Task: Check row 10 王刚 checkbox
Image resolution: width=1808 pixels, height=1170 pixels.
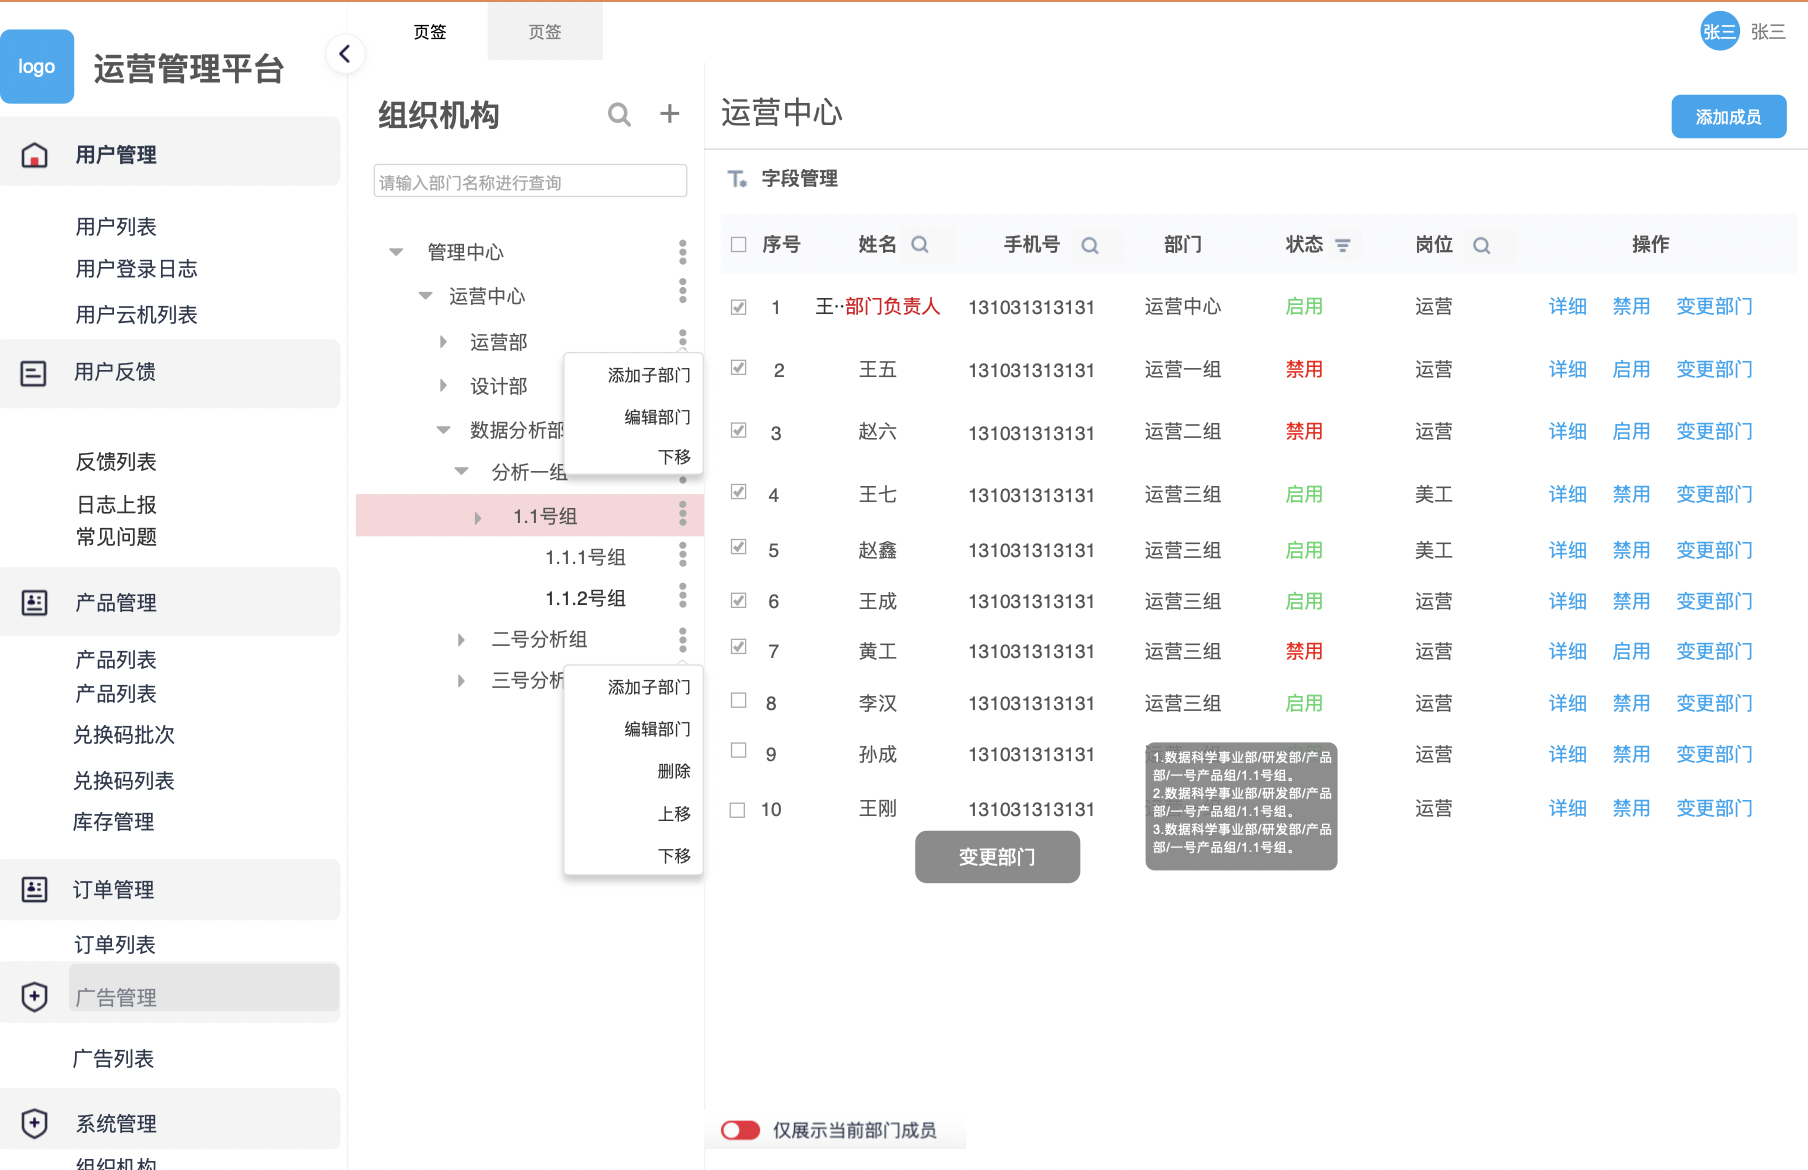Action: (738, 810)
